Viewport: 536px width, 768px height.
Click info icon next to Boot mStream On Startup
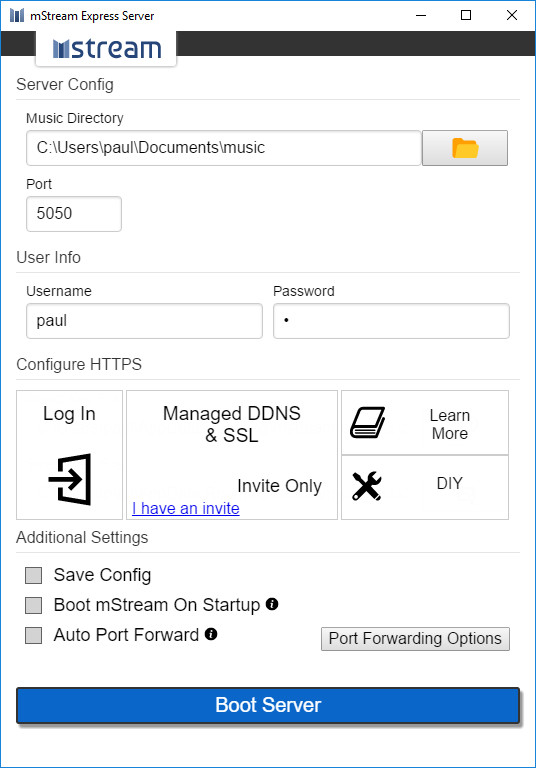[272, 604]
